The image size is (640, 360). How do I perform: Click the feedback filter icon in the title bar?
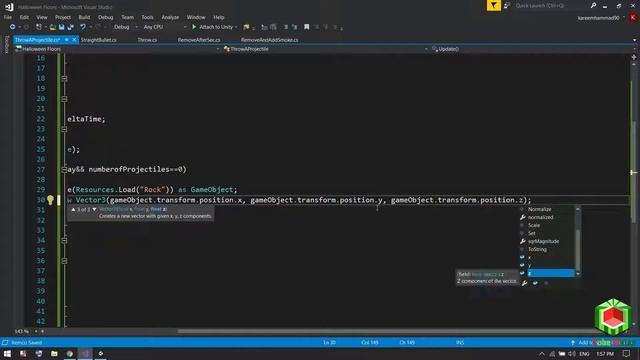pos(493,5)
